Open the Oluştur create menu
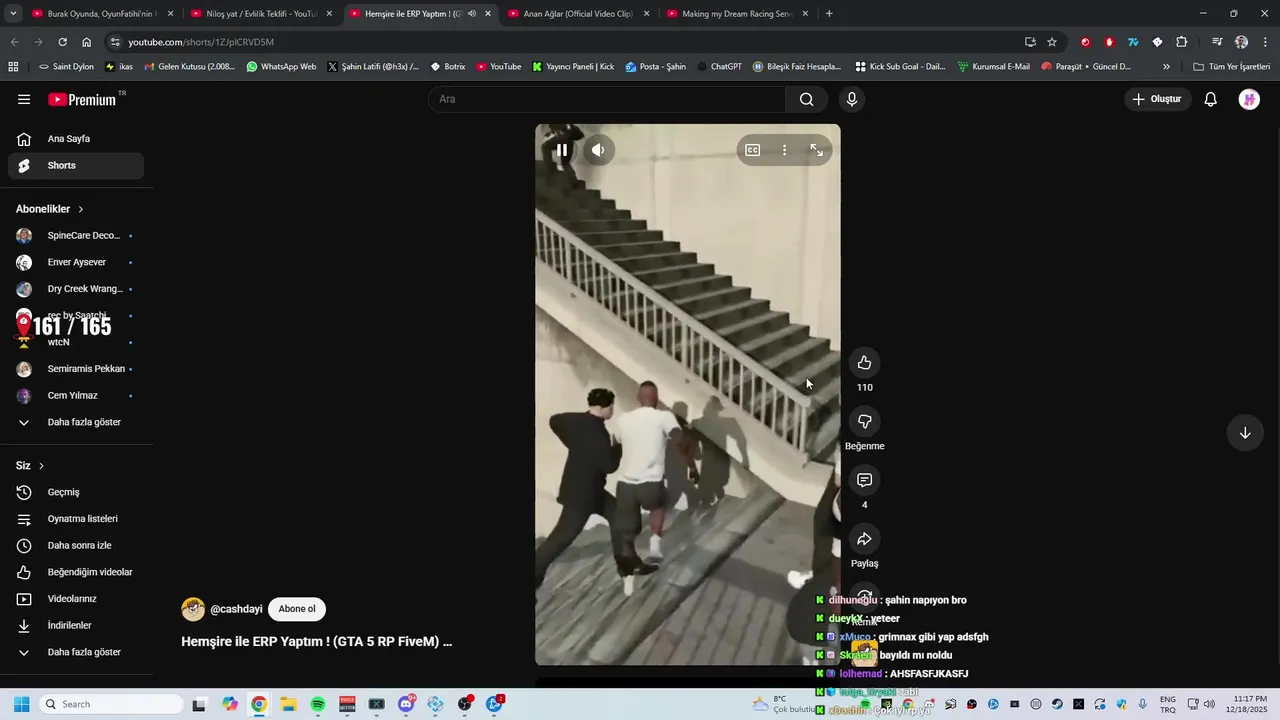The image size is (1280, 720). (x=1157, y=99)
